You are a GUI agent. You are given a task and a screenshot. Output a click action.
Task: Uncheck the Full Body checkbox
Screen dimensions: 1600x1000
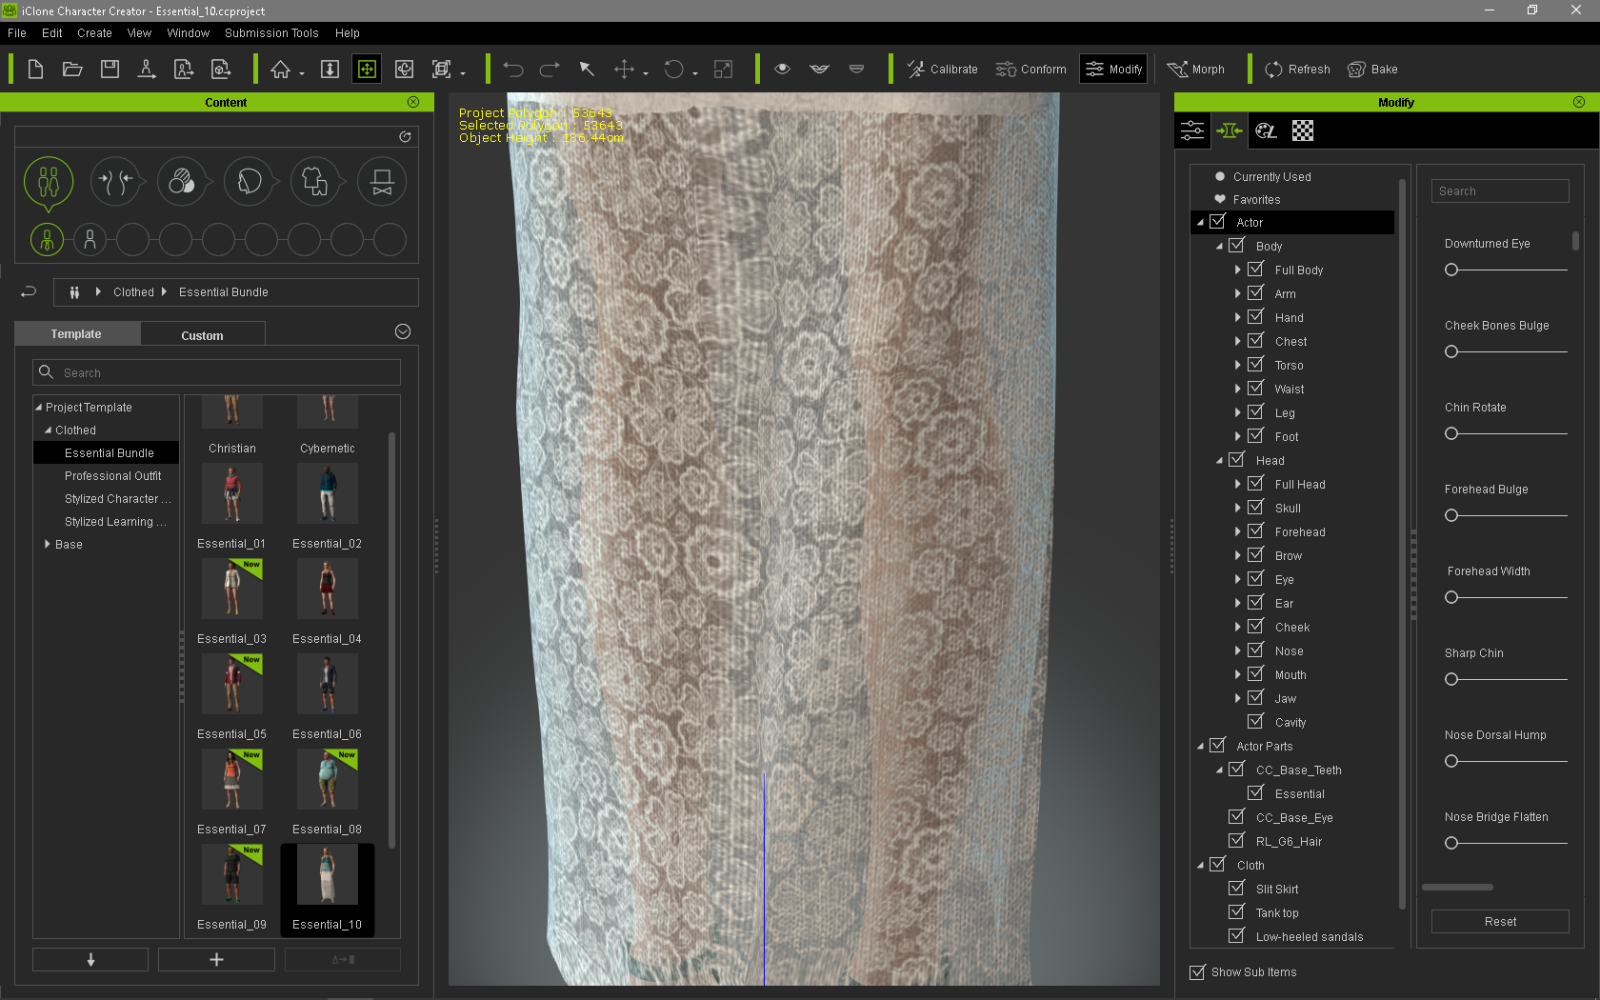1256,269
